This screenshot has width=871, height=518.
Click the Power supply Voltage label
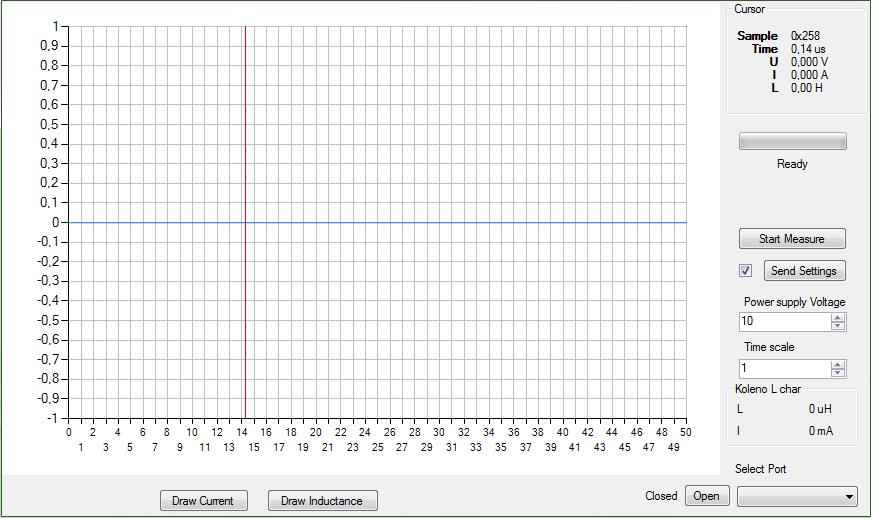coord(794,302)
